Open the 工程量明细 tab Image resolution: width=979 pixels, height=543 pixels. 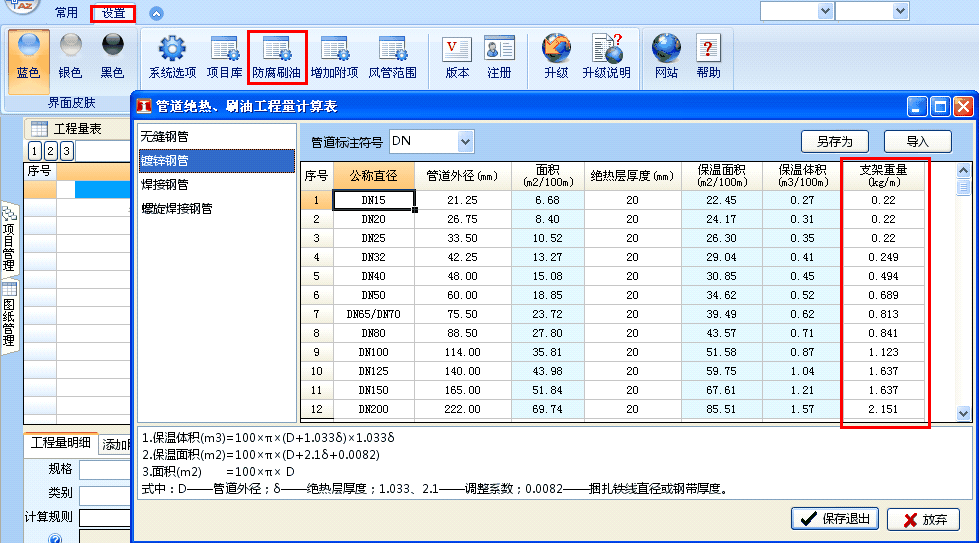point(60,444)
